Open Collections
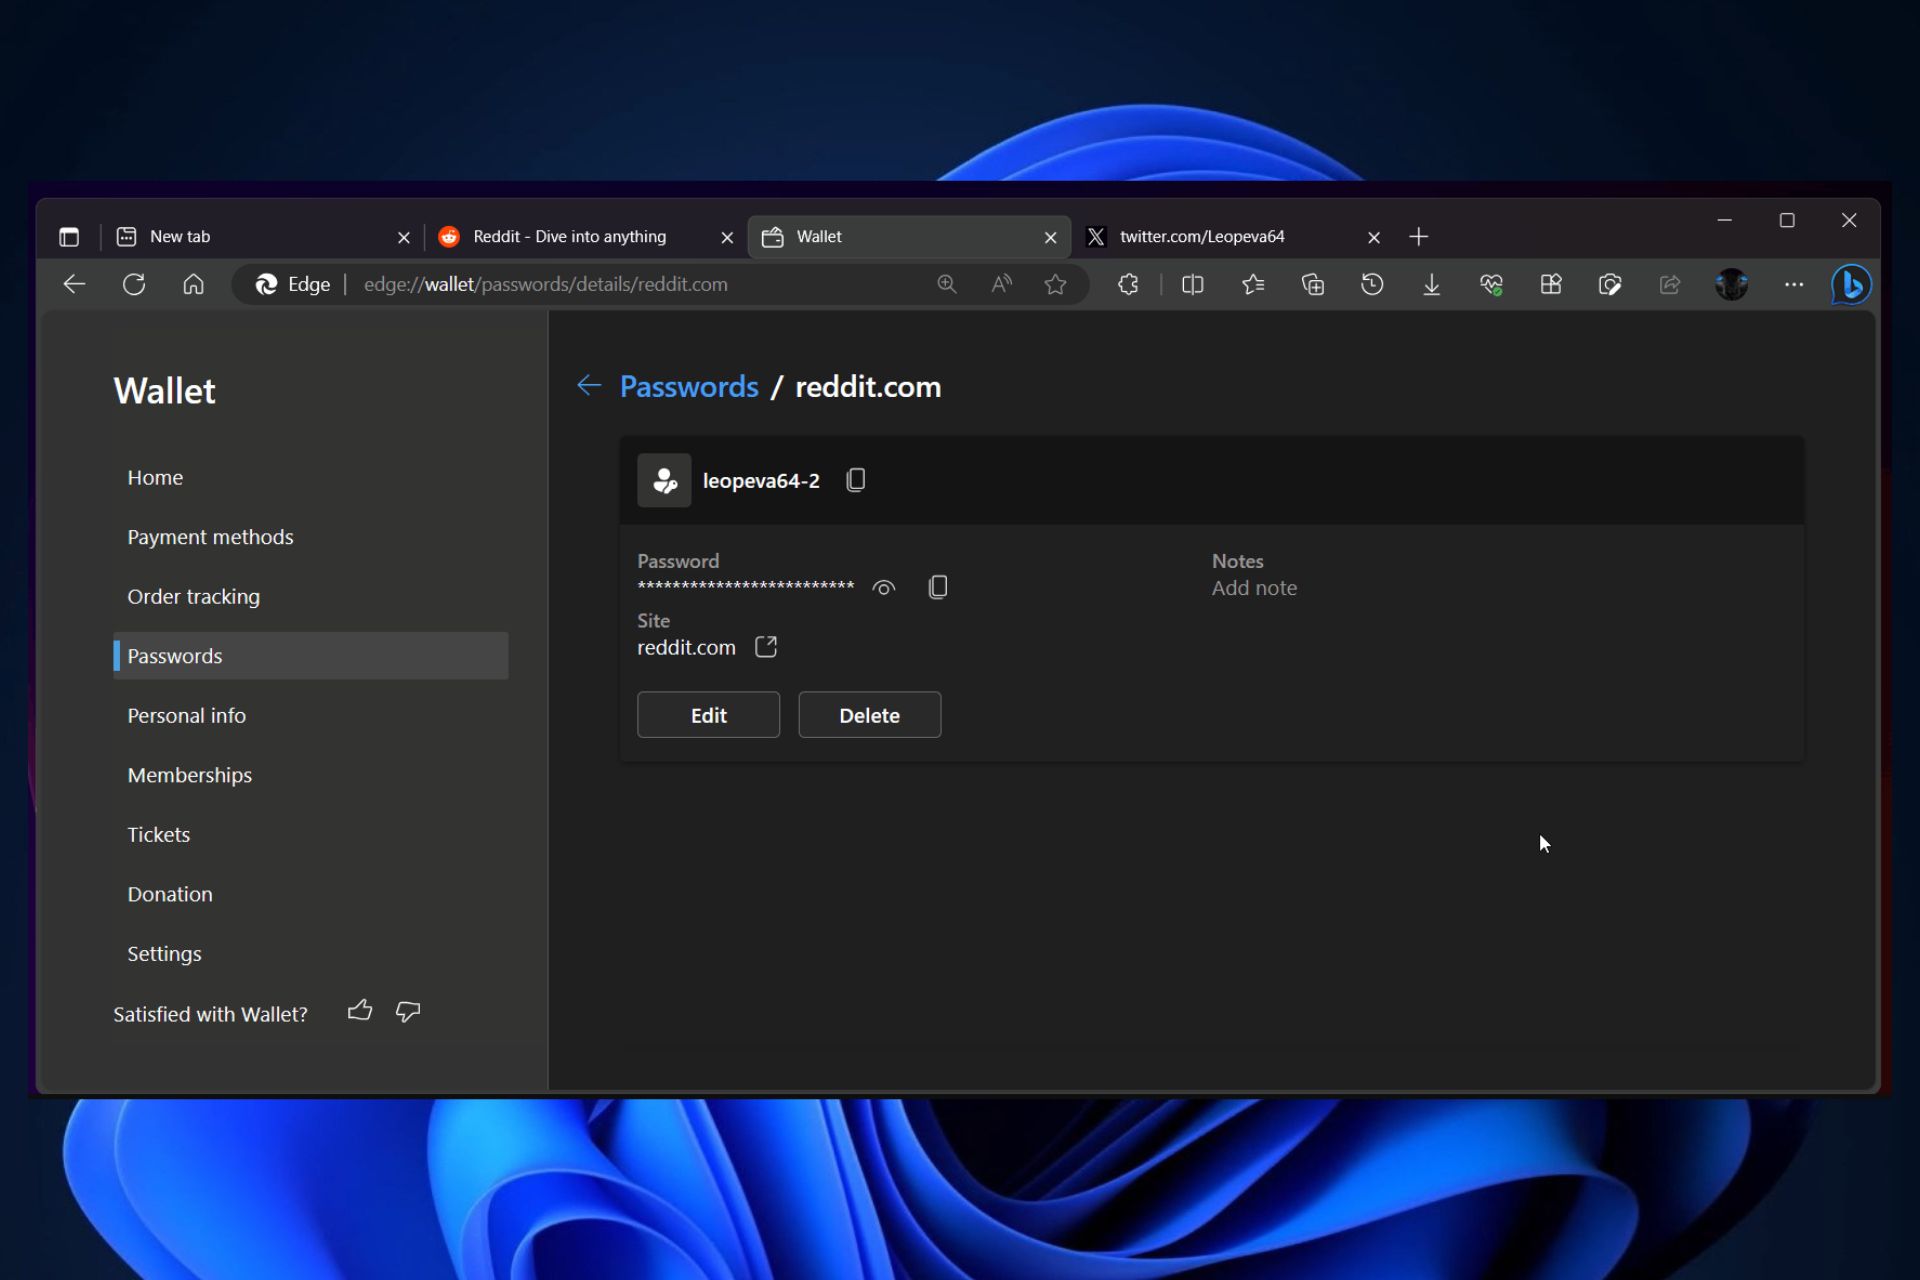The image size is (1920, 1280). coord(1313,284)
